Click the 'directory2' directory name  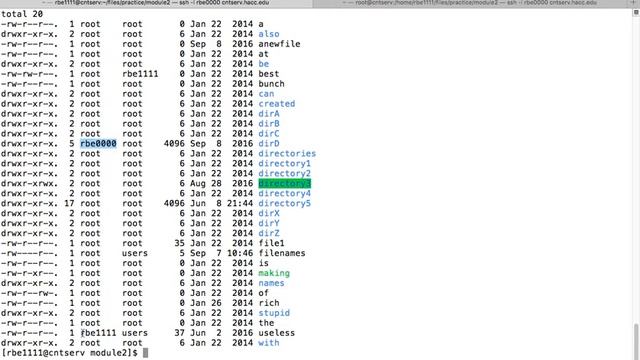pyautogui.click(x=284, y=173)
